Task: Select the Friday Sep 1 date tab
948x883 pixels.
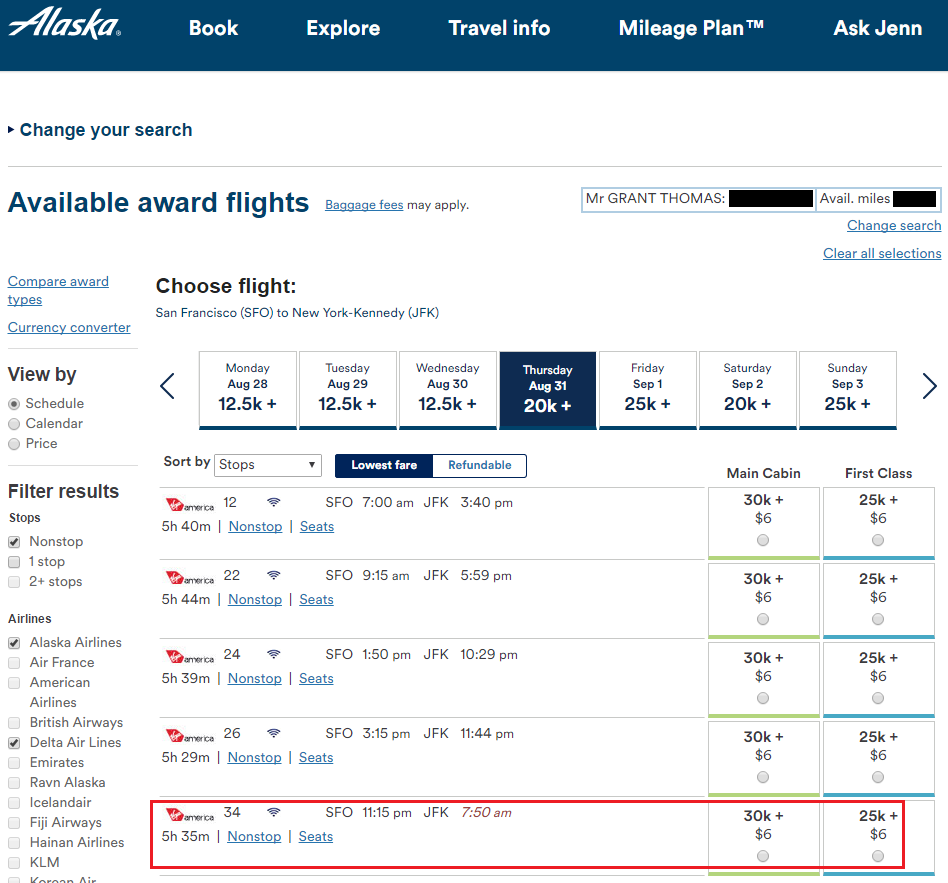Action: point(648,389)
